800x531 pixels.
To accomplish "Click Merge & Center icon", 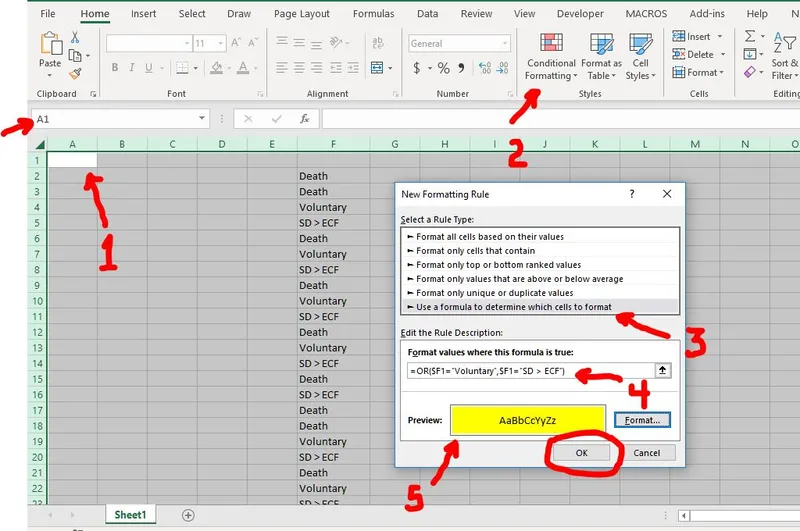I will coord(377,67).
